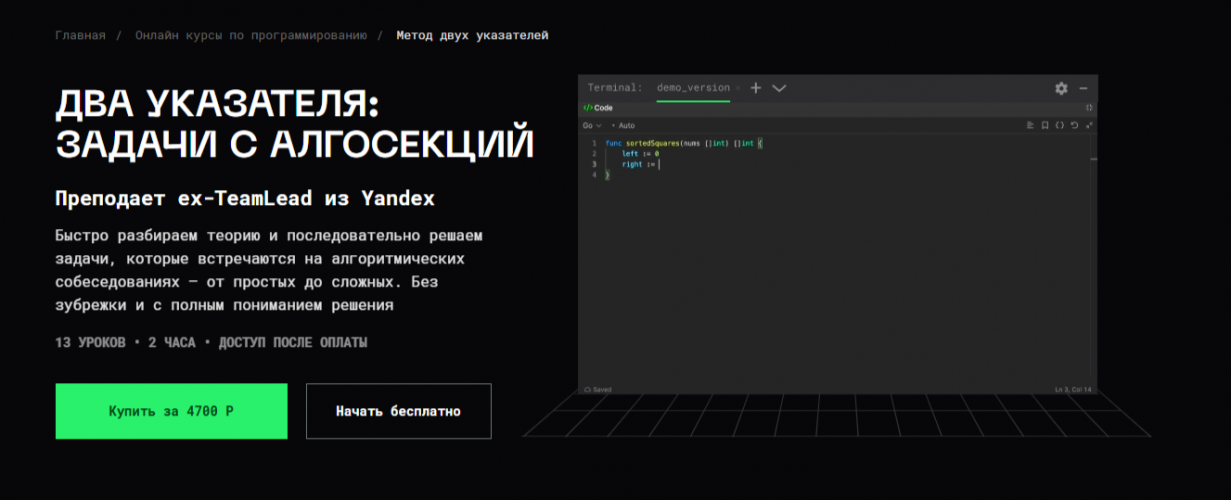Switch to the demo_version tab
This screenshot has height=500, width=1231.
point(693,88)
